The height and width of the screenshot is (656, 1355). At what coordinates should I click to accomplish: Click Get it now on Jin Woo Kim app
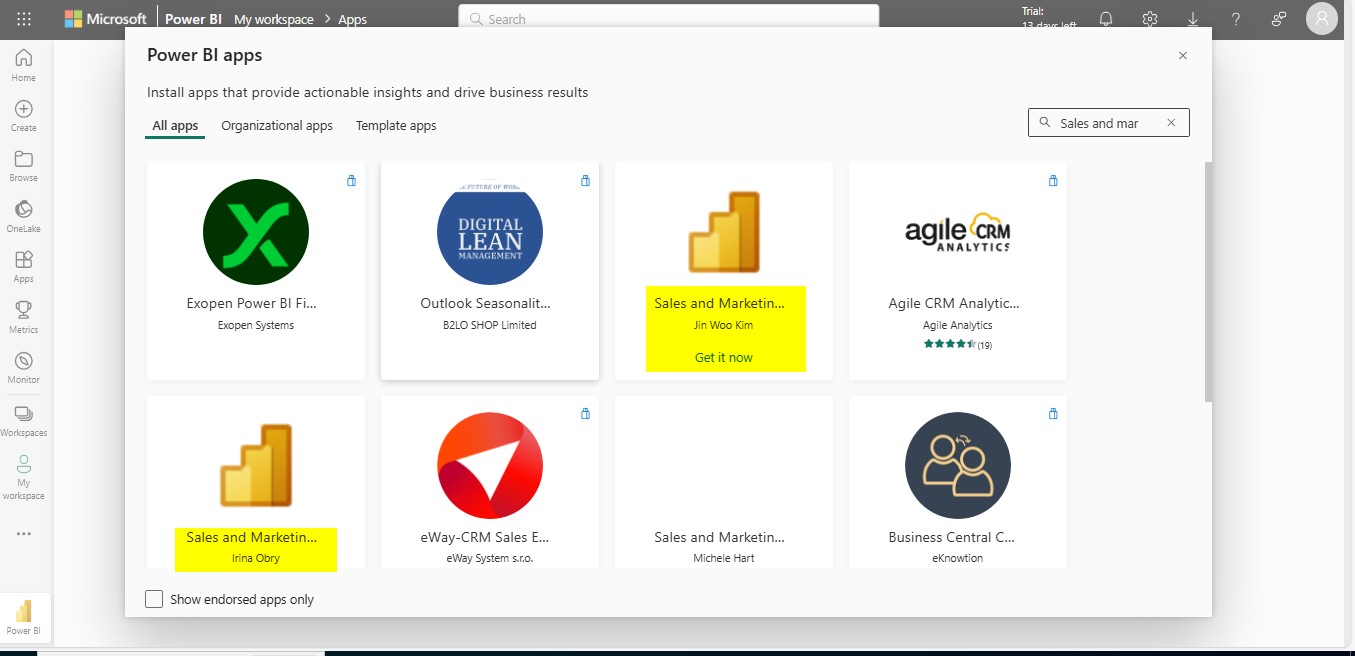(724, 357)
